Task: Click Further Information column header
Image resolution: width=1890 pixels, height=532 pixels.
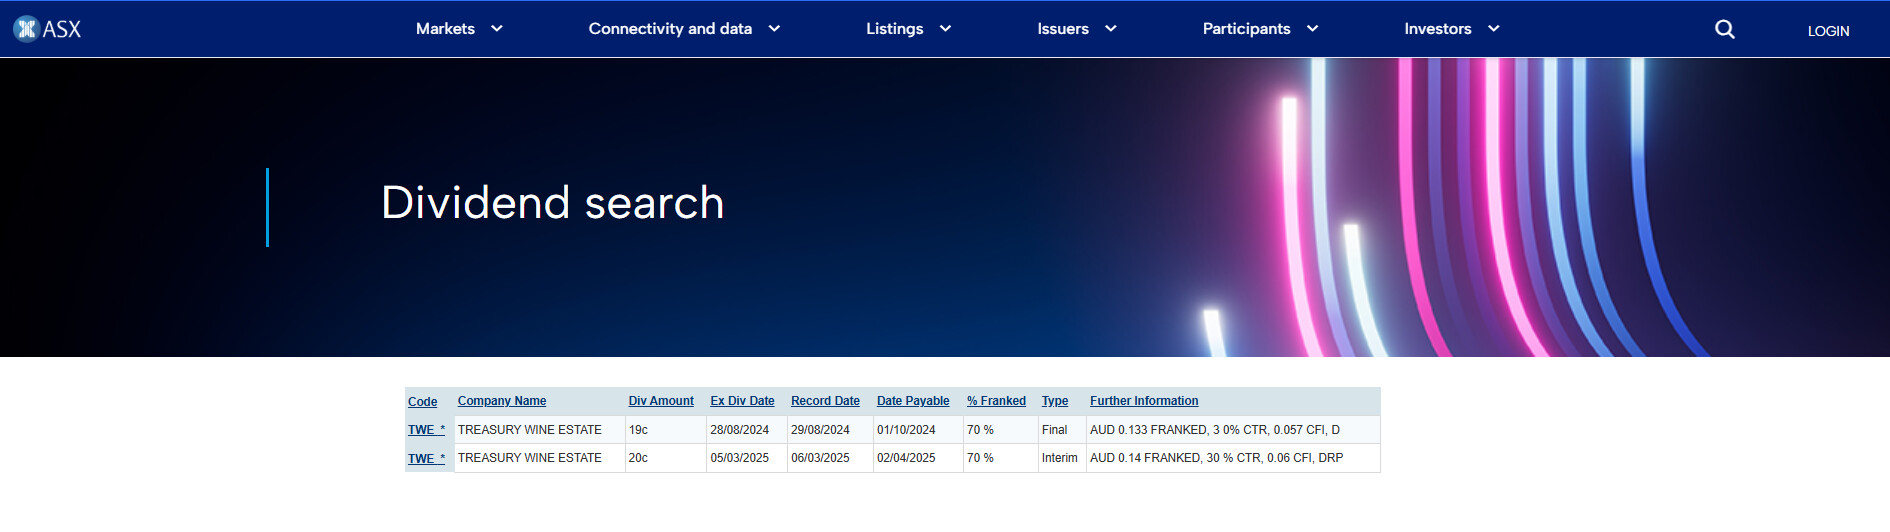Action: point(1144,401)
